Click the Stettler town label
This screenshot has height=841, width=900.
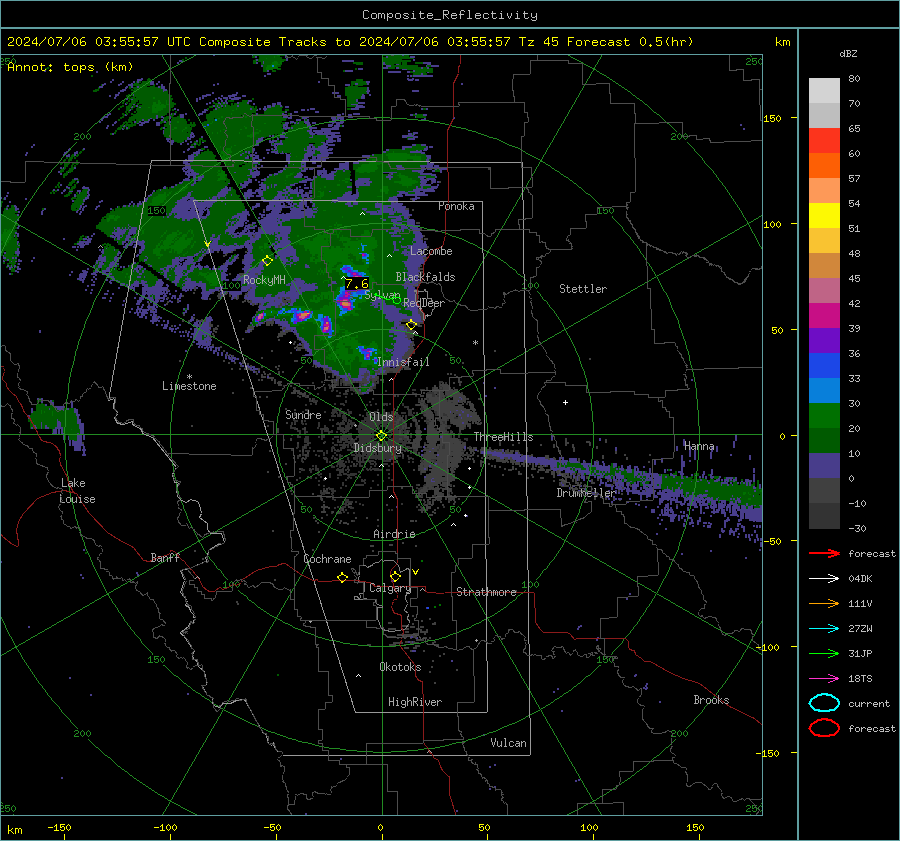pyautogui.click(x=583, y=289)
